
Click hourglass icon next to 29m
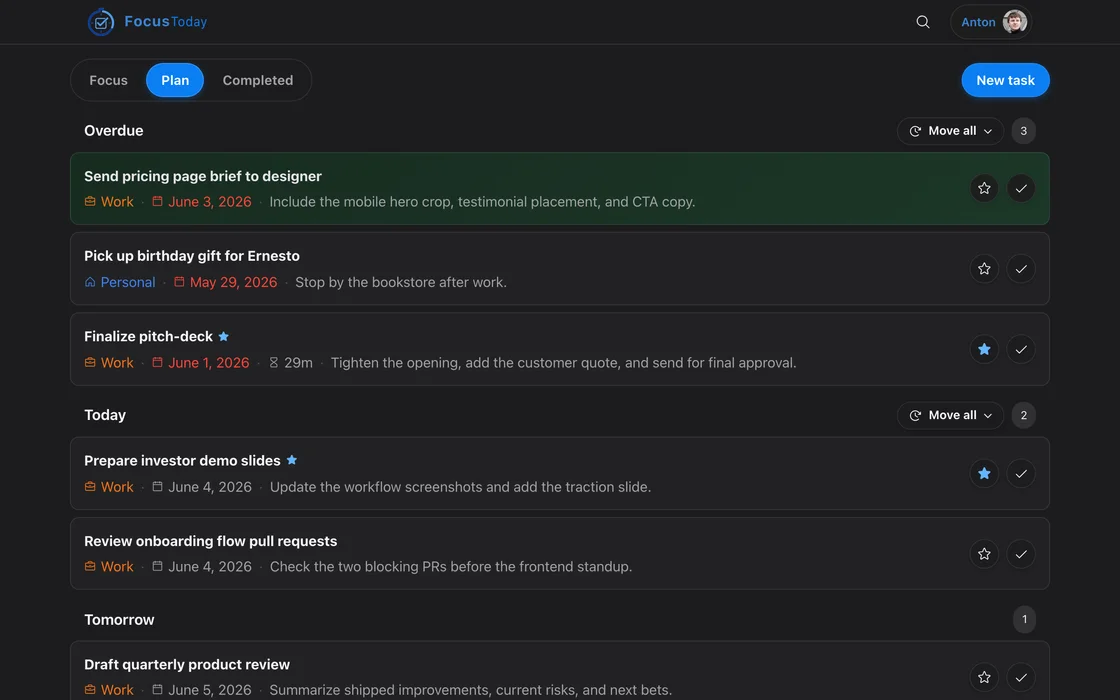tap(274, 363)
